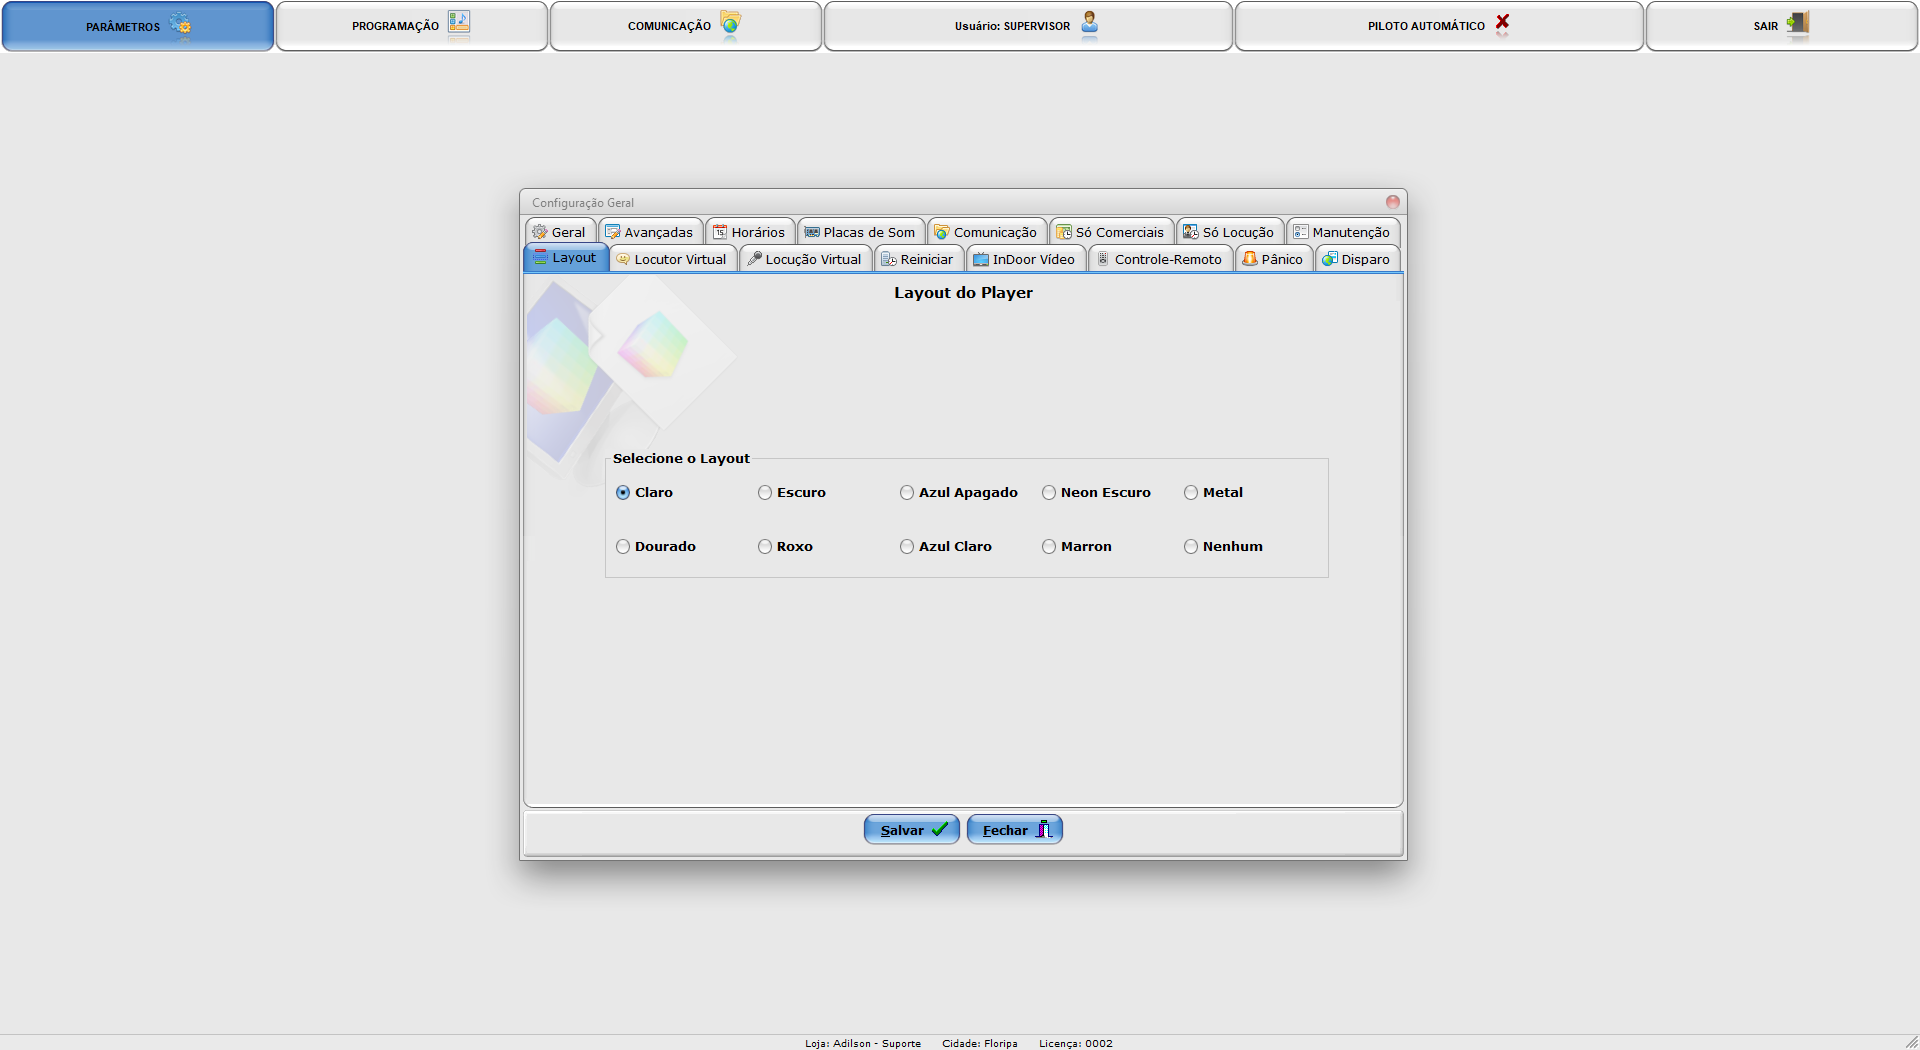Click the Placas de Som tab icon
The width and height of the screenshot is (1920, 1050).
pos(812,232)
